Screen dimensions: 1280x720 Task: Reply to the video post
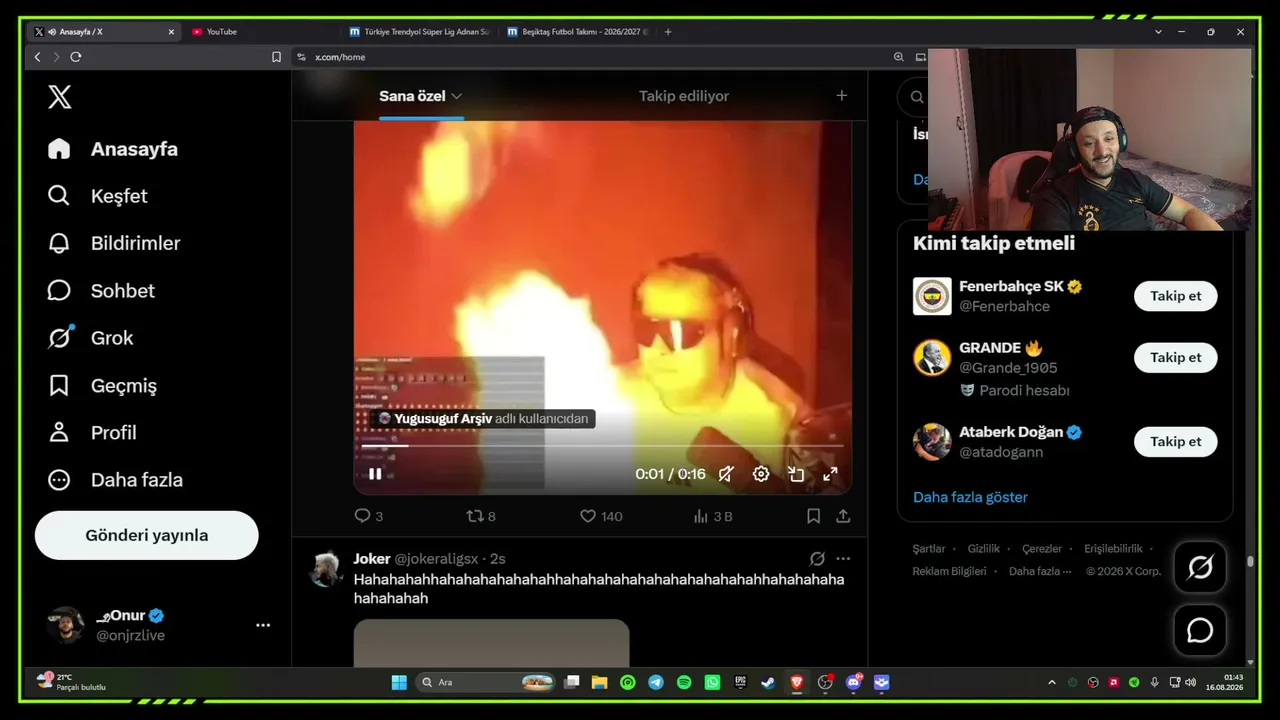tap(369, 516)
